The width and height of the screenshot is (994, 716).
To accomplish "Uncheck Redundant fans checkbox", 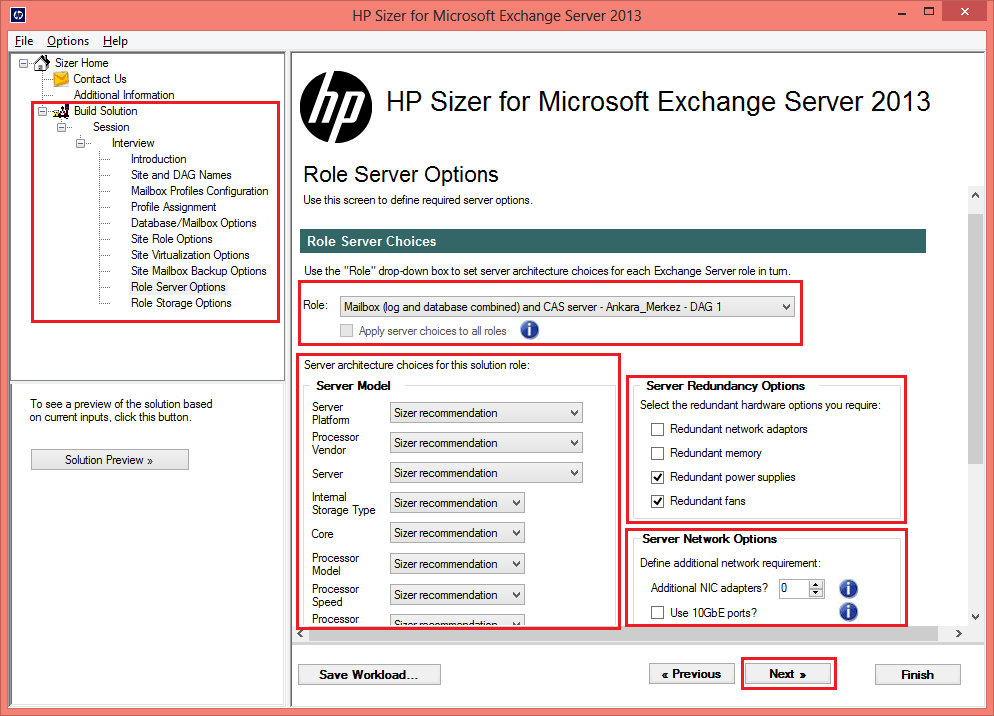I will 657,502.
